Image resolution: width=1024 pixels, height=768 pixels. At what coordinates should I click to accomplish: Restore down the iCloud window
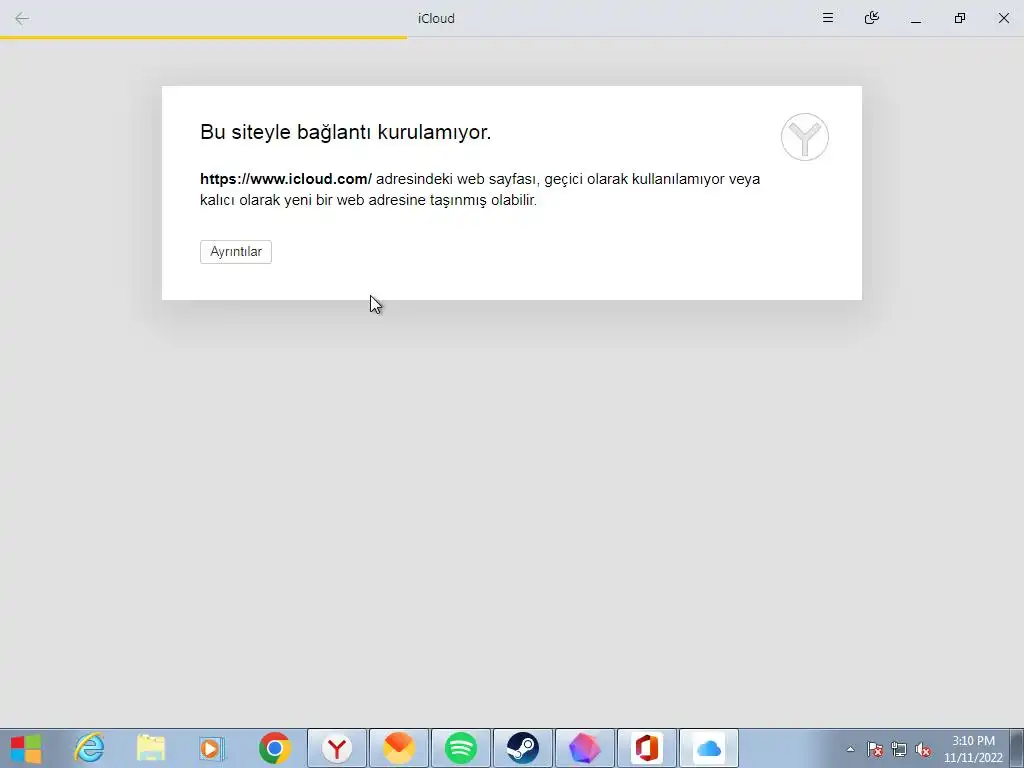pos(959,18)
